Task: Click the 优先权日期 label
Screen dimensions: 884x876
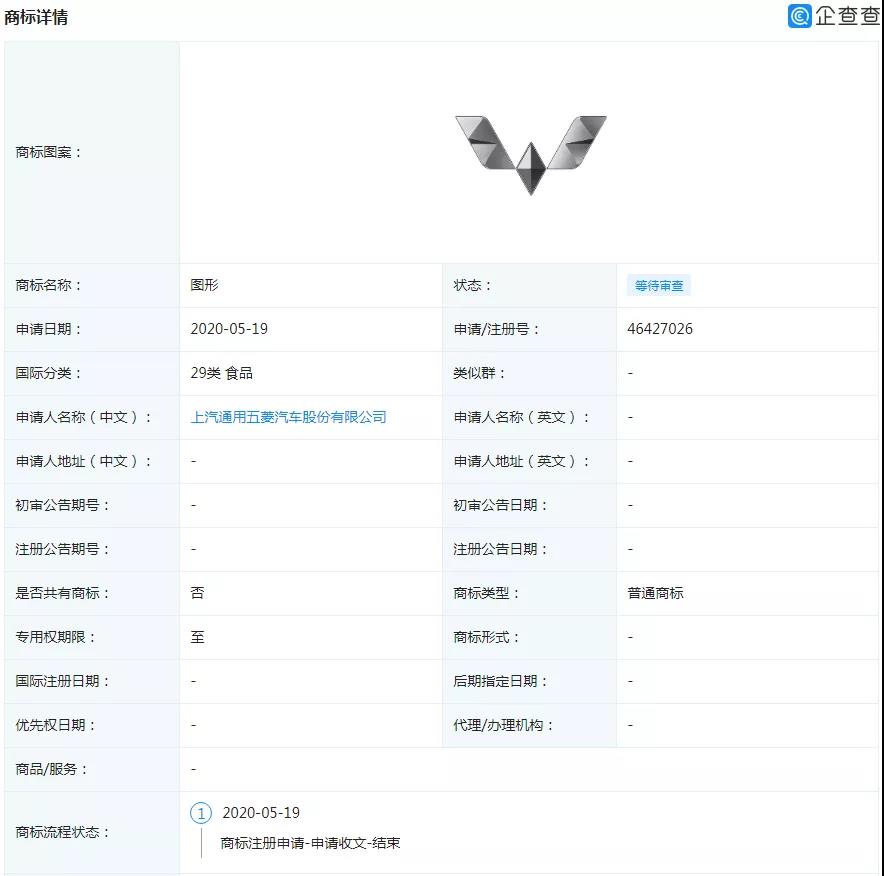Action: click(55, 725)
